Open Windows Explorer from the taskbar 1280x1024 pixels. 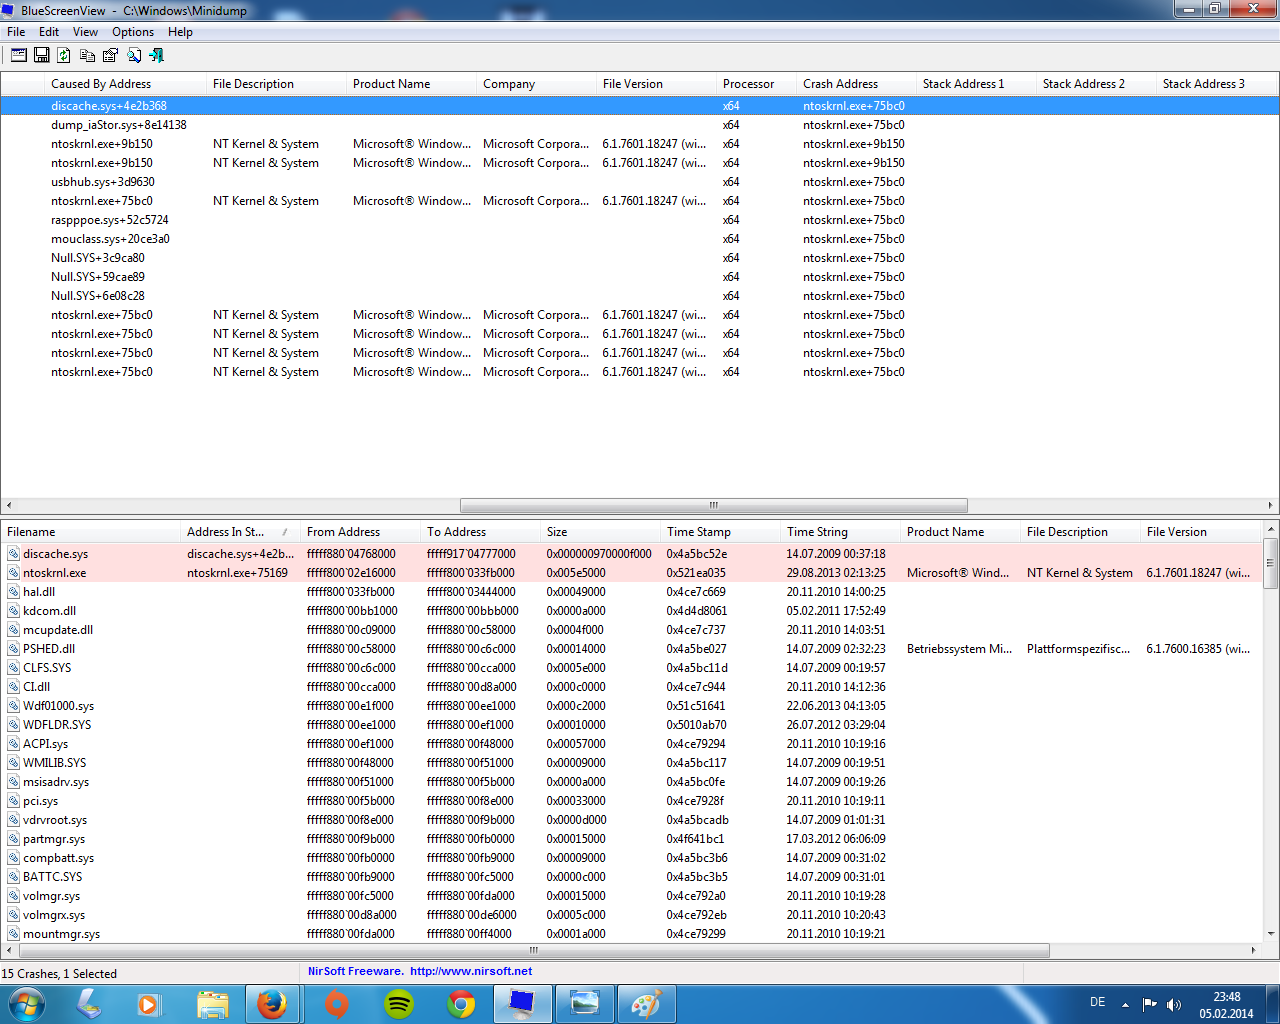[211, 1004]
